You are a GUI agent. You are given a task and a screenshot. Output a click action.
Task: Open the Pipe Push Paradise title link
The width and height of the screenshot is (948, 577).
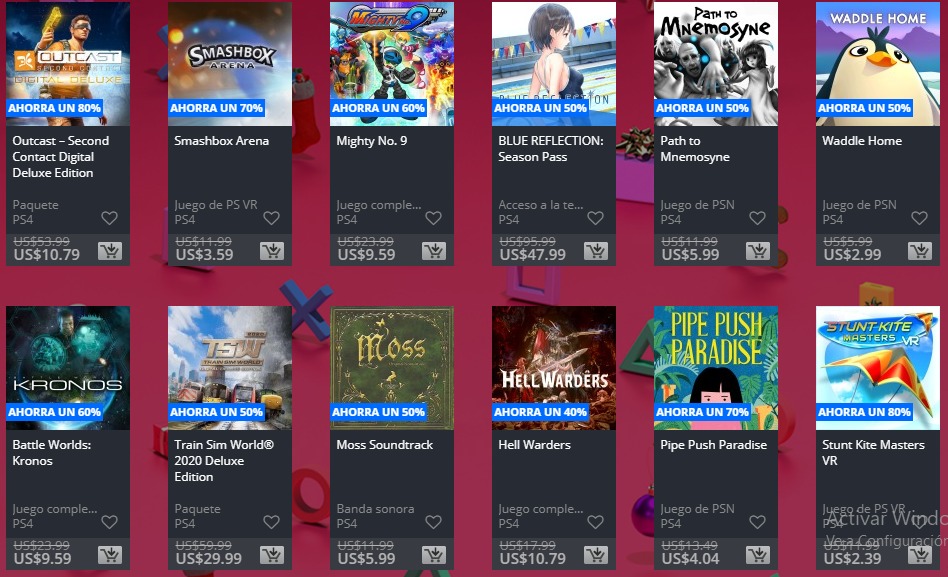[x=713, y=445]
